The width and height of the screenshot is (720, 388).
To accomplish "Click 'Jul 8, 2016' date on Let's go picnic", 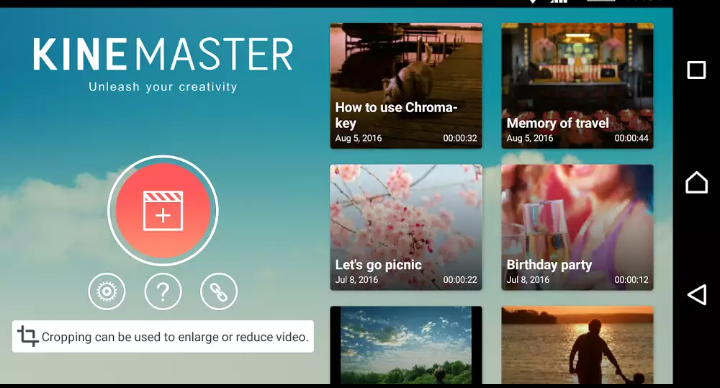I will tap(356, 280).
